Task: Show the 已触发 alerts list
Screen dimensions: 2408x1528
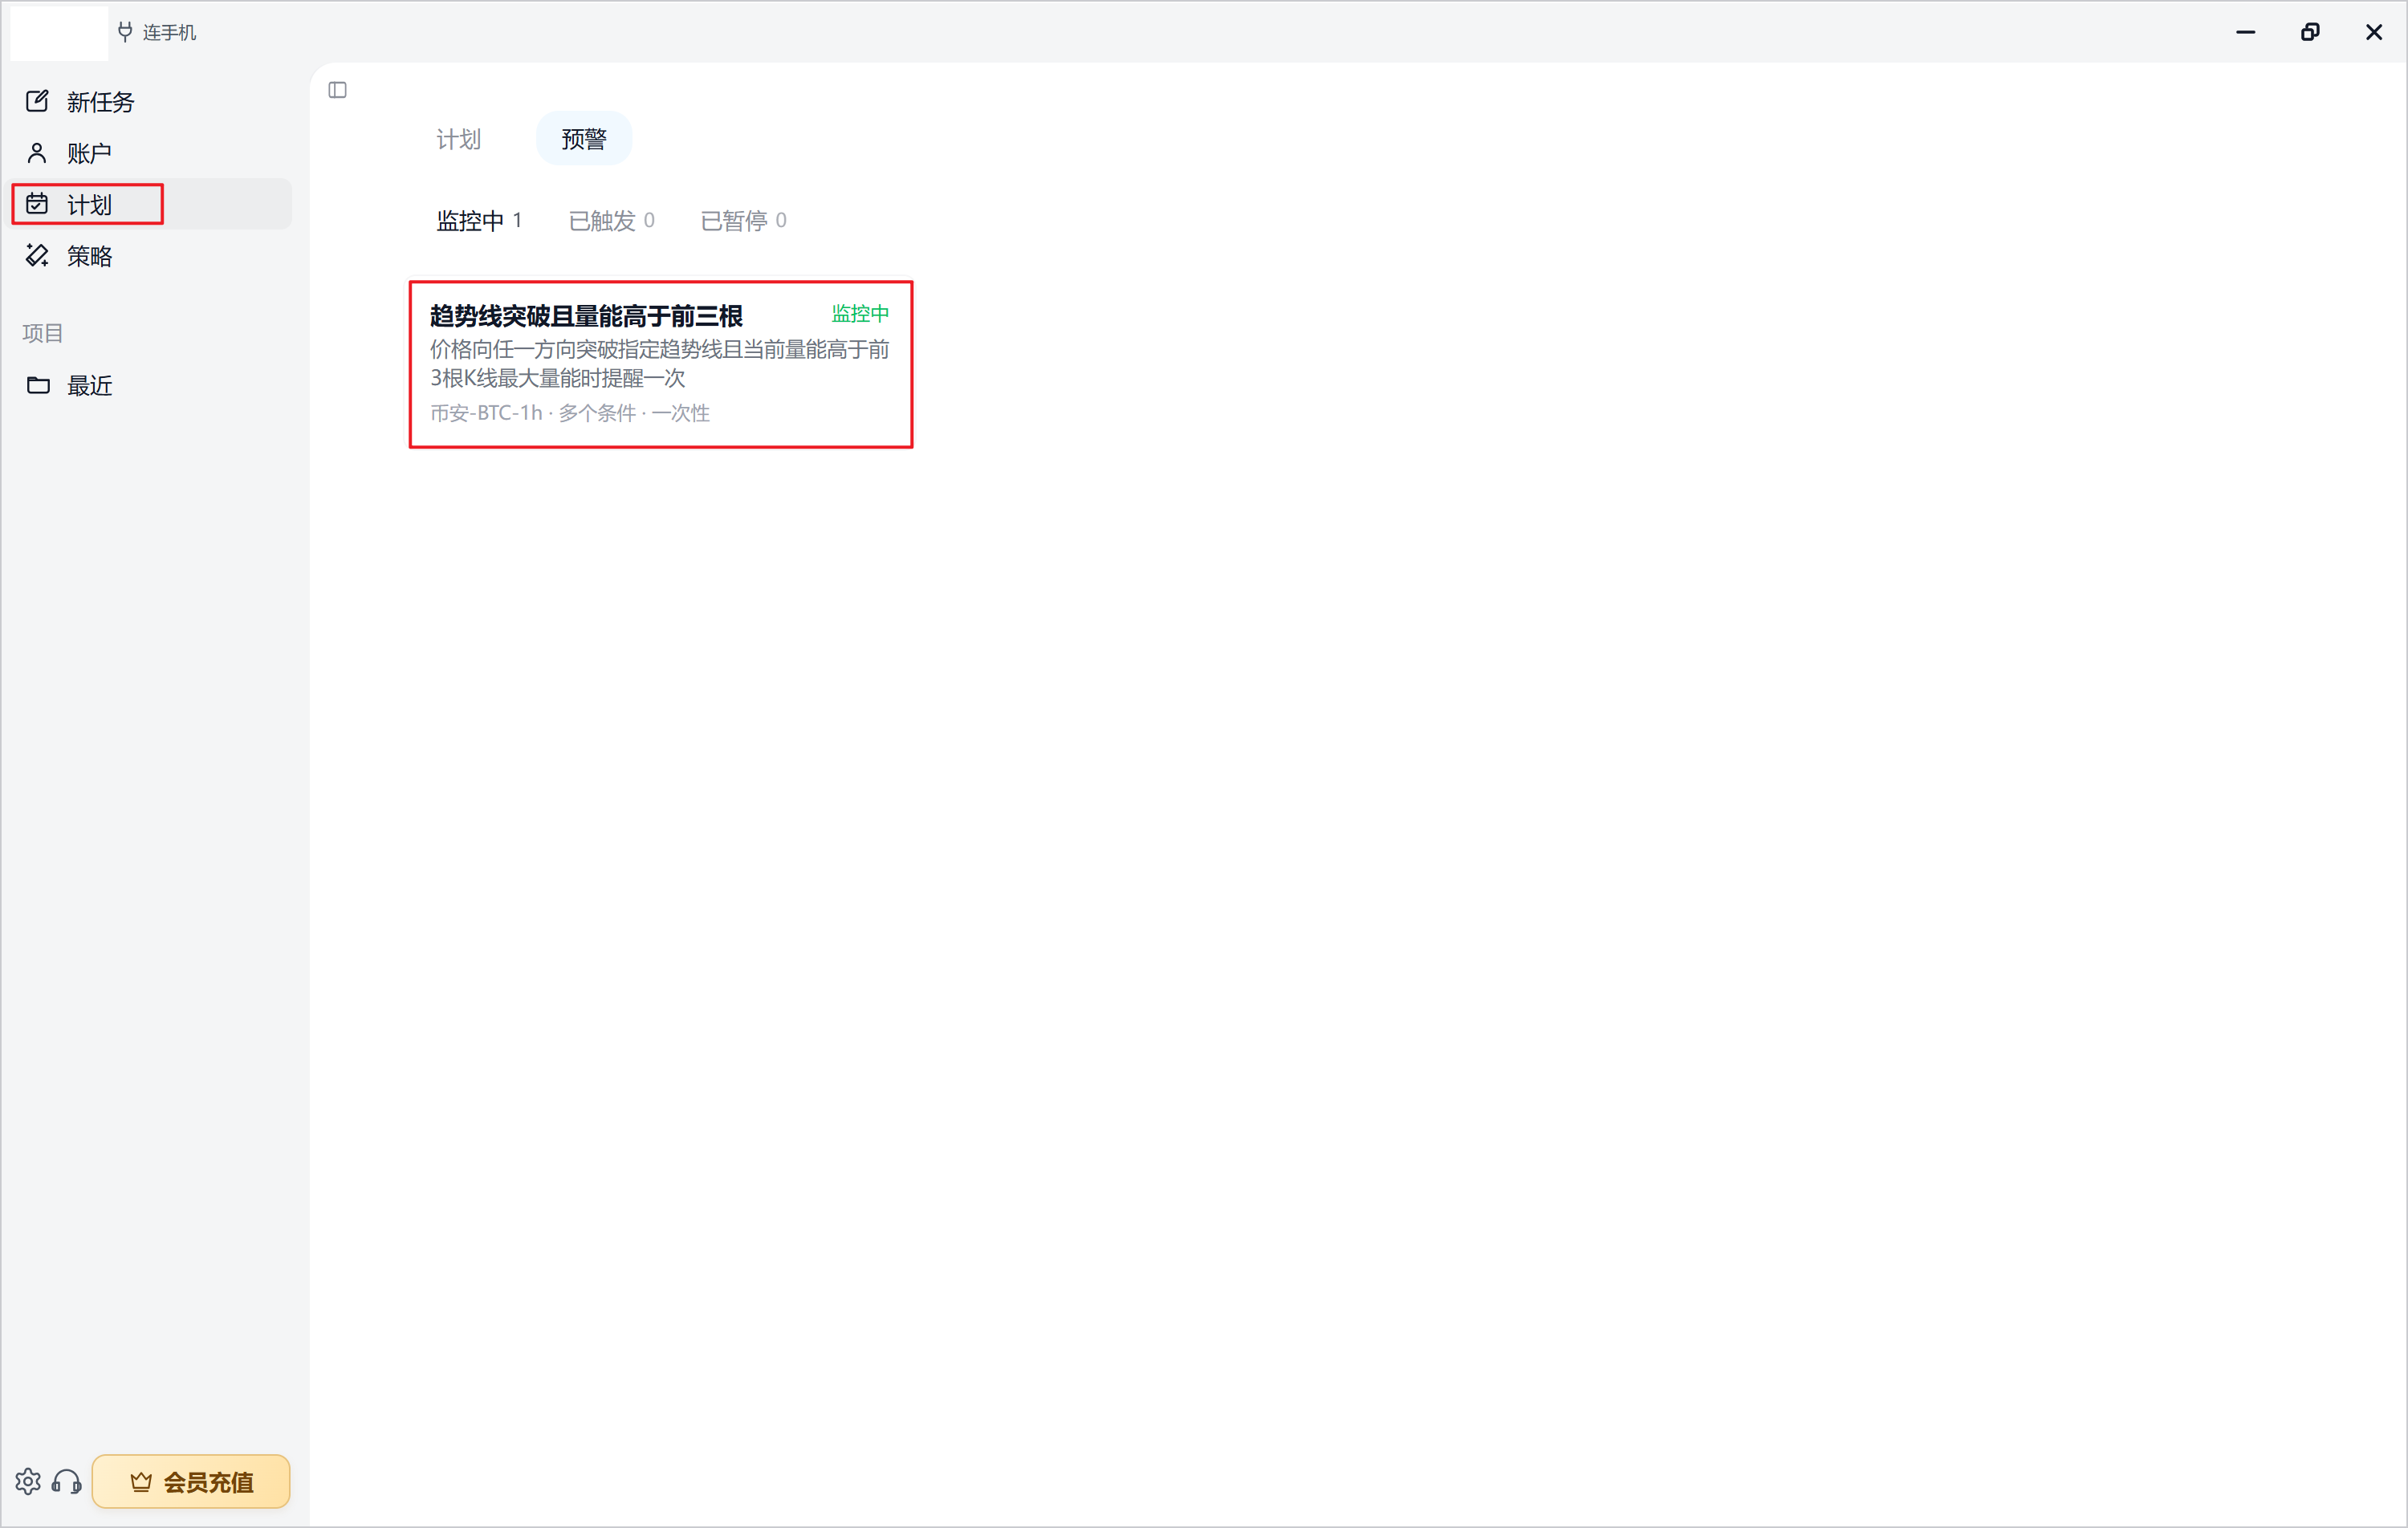Action: pos(612,220)
